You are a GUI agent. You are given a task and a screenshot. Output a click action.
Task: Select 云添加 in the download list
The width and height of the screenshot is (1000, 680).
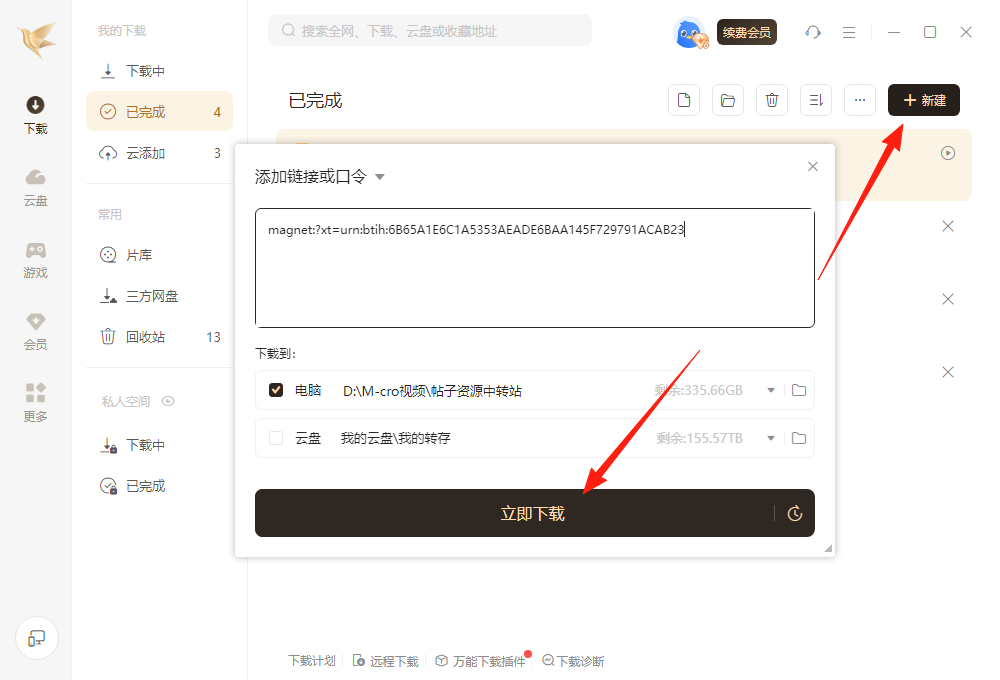(x=145, y=153)
